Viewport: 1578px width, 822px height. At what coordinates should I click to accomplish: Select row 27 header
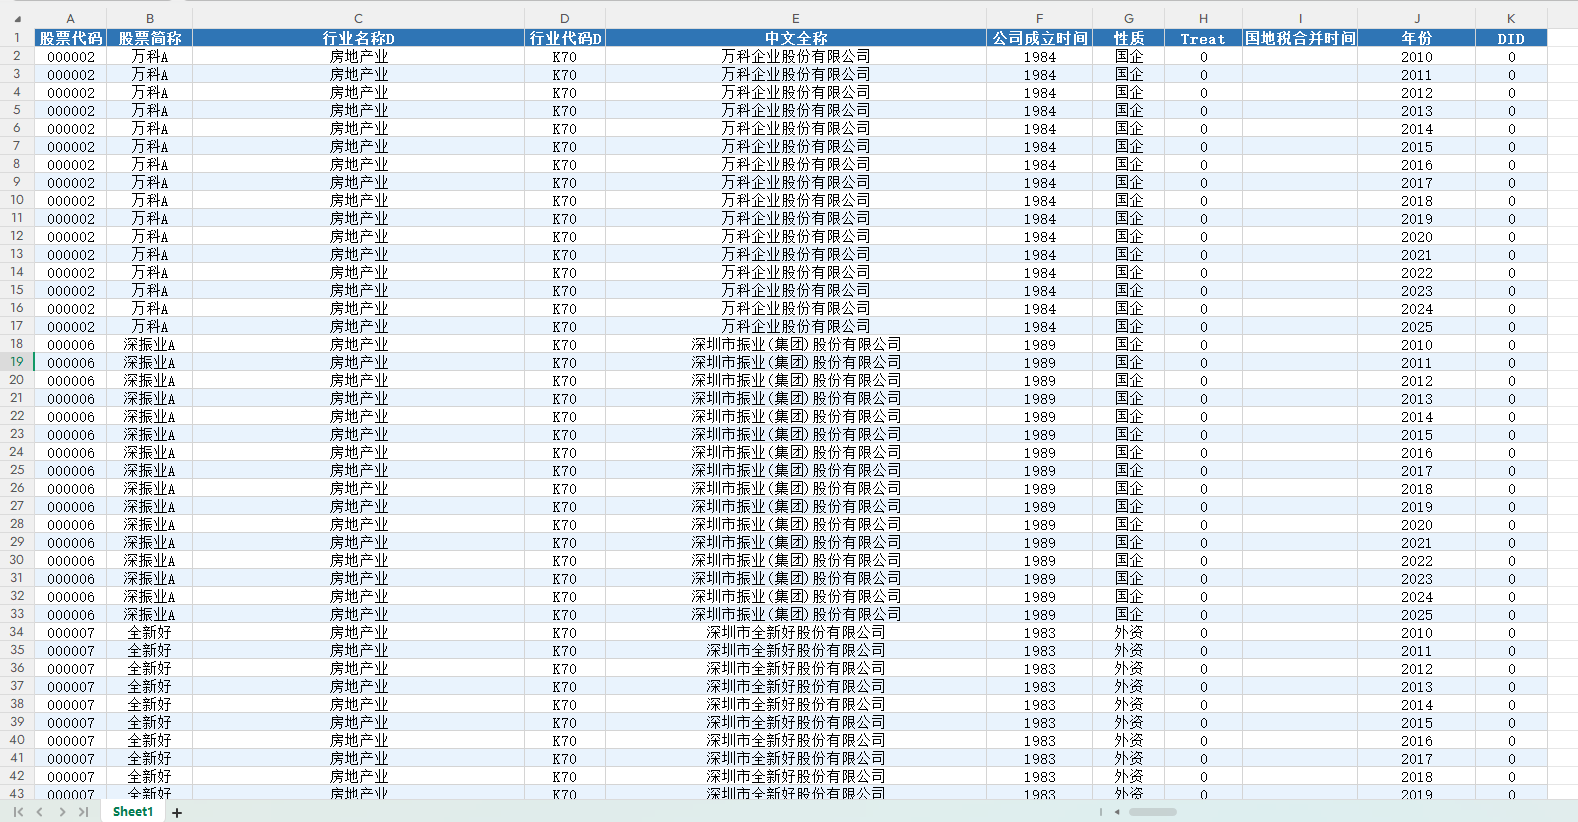pyautogui.click(x=17, y=506)
